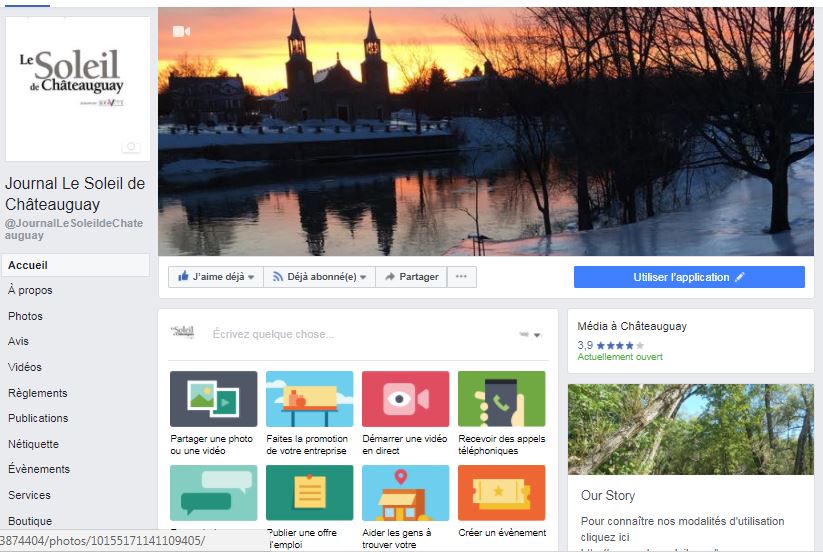Viewport: 823px width, 552px height.
Task: Click the Receive phone calls tile
Action: coord(502,399)
